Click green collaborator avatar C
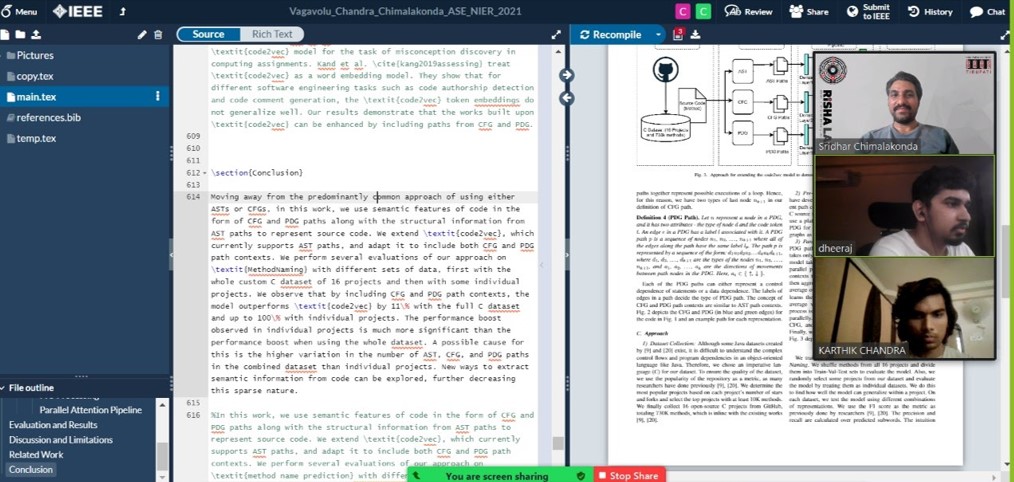 pos(703,11)
